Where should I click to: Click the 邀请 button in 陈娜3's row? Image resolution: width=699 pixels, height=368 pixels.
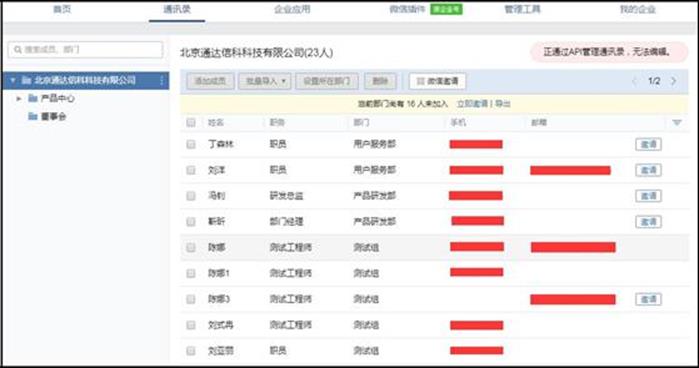coord(648,299)
